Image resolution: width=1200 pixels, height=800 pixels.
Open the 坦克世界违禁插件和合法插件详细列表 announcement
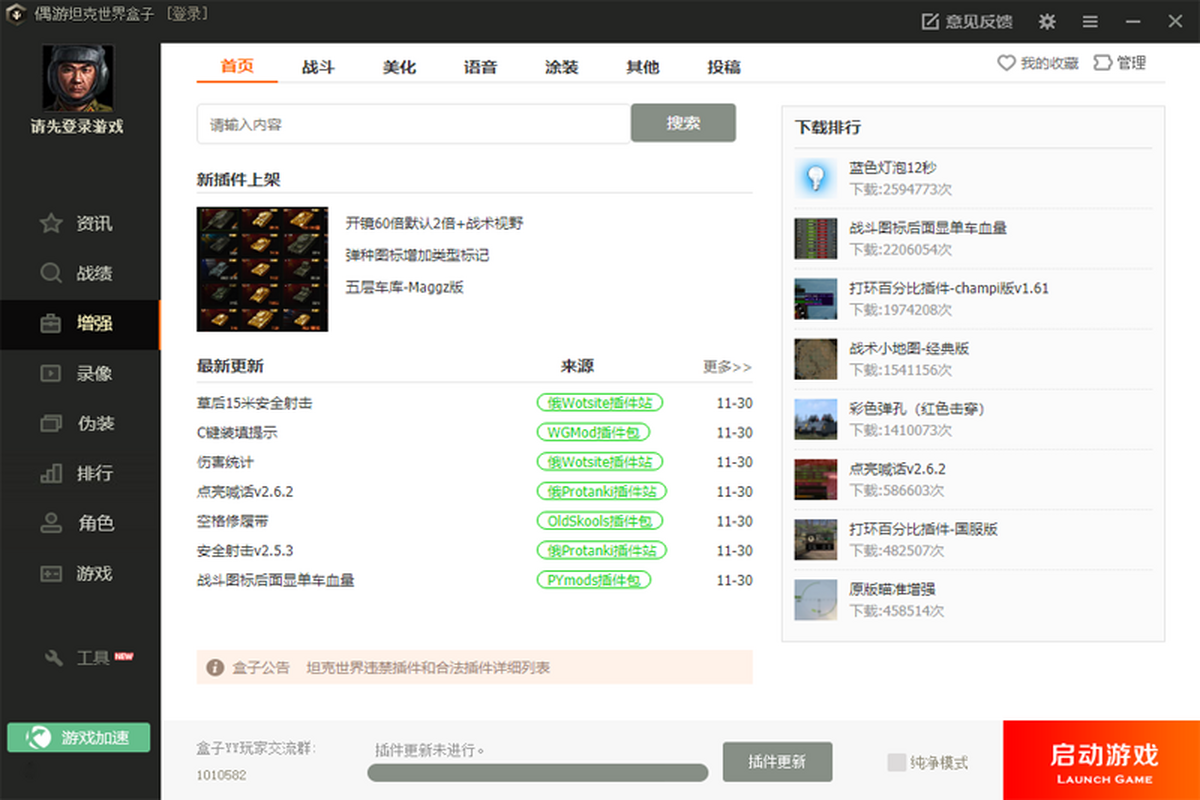pos(427,667)
